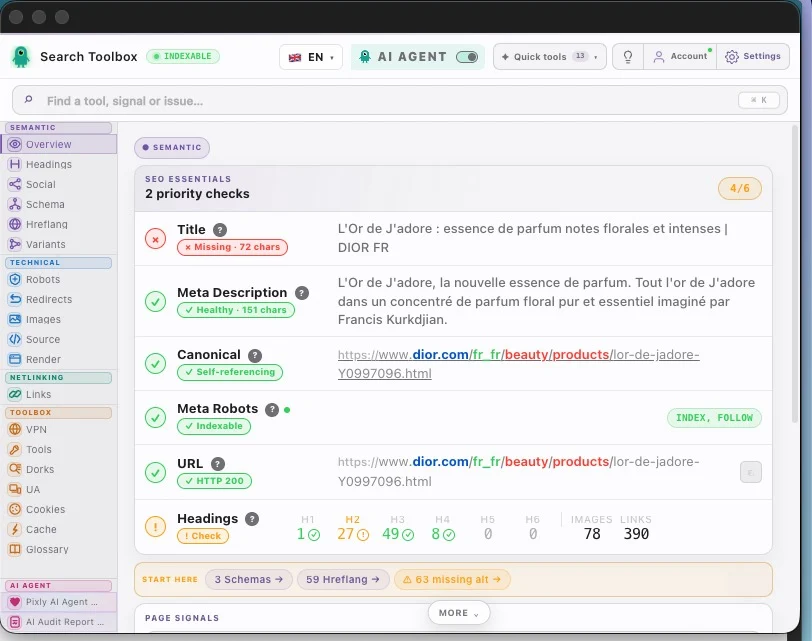Click the Headings help question mark
This screenshot has width=812, height=641.
coord(252,519)
